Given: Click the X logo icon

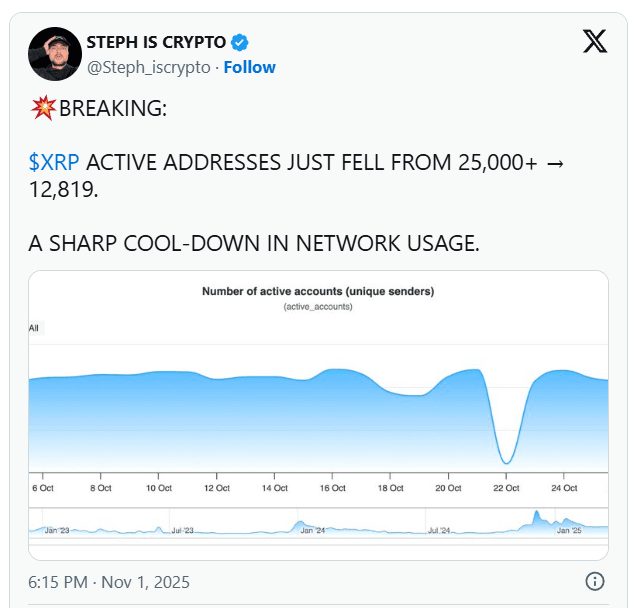Looking at the screenshot, I should (x=595, y=41).
